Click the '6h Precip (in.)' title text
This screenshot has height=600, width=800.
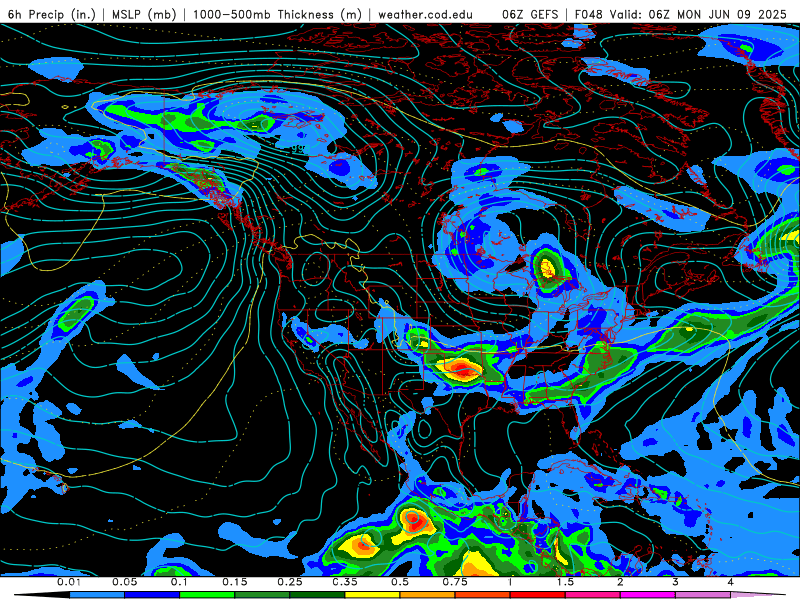click(52, 14)
